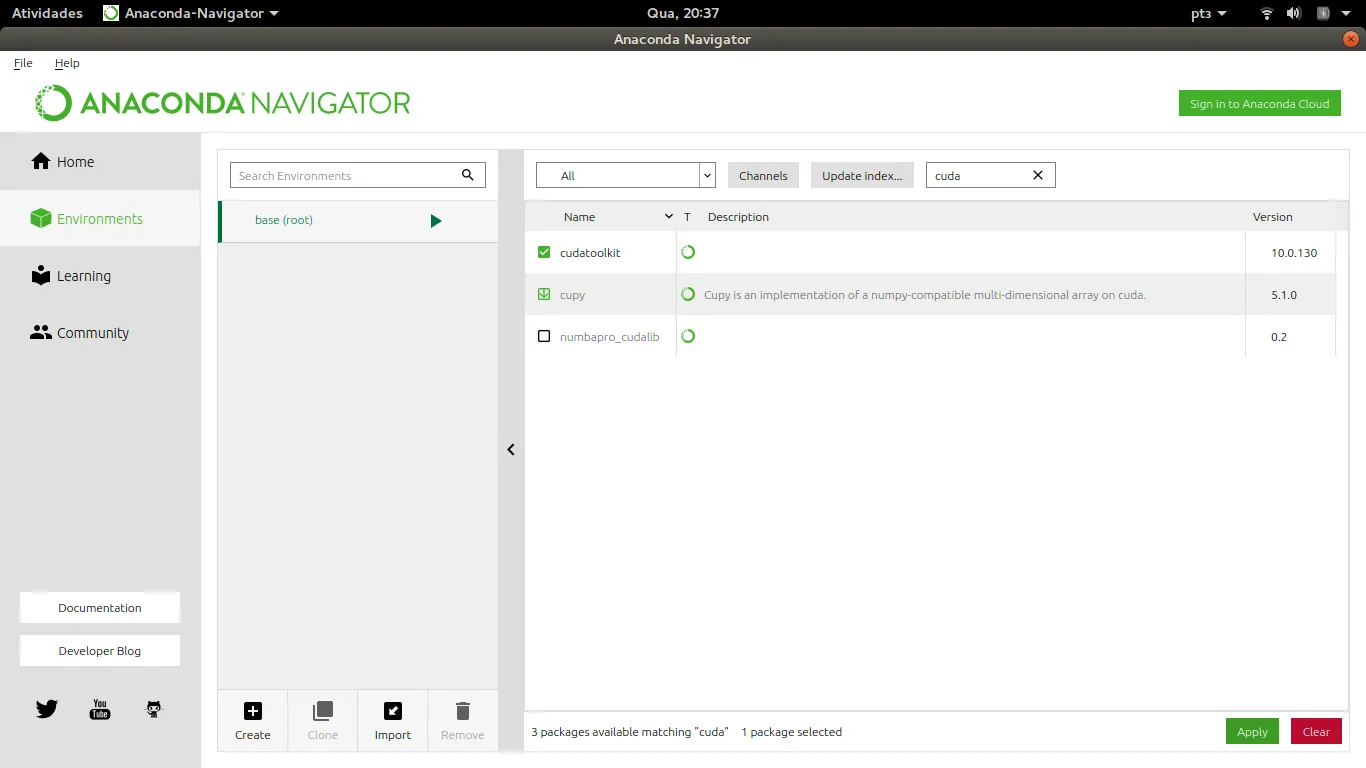Select the base (root) environment
The image size is (1366, 768).
358,221
